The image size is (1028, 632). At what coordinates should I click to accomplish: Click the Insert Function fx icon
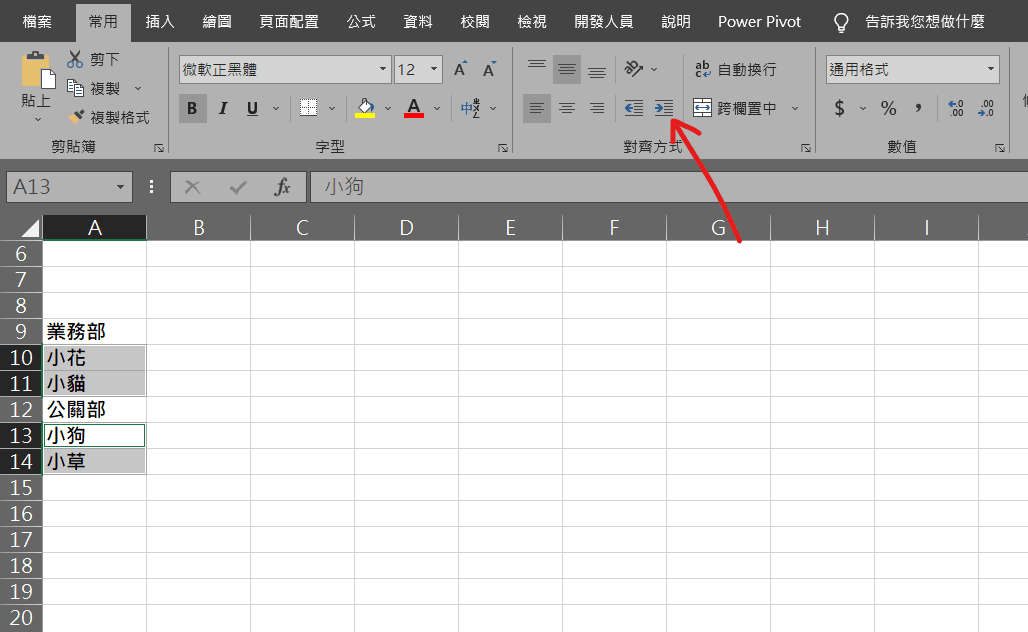click(x=283, y=187)
